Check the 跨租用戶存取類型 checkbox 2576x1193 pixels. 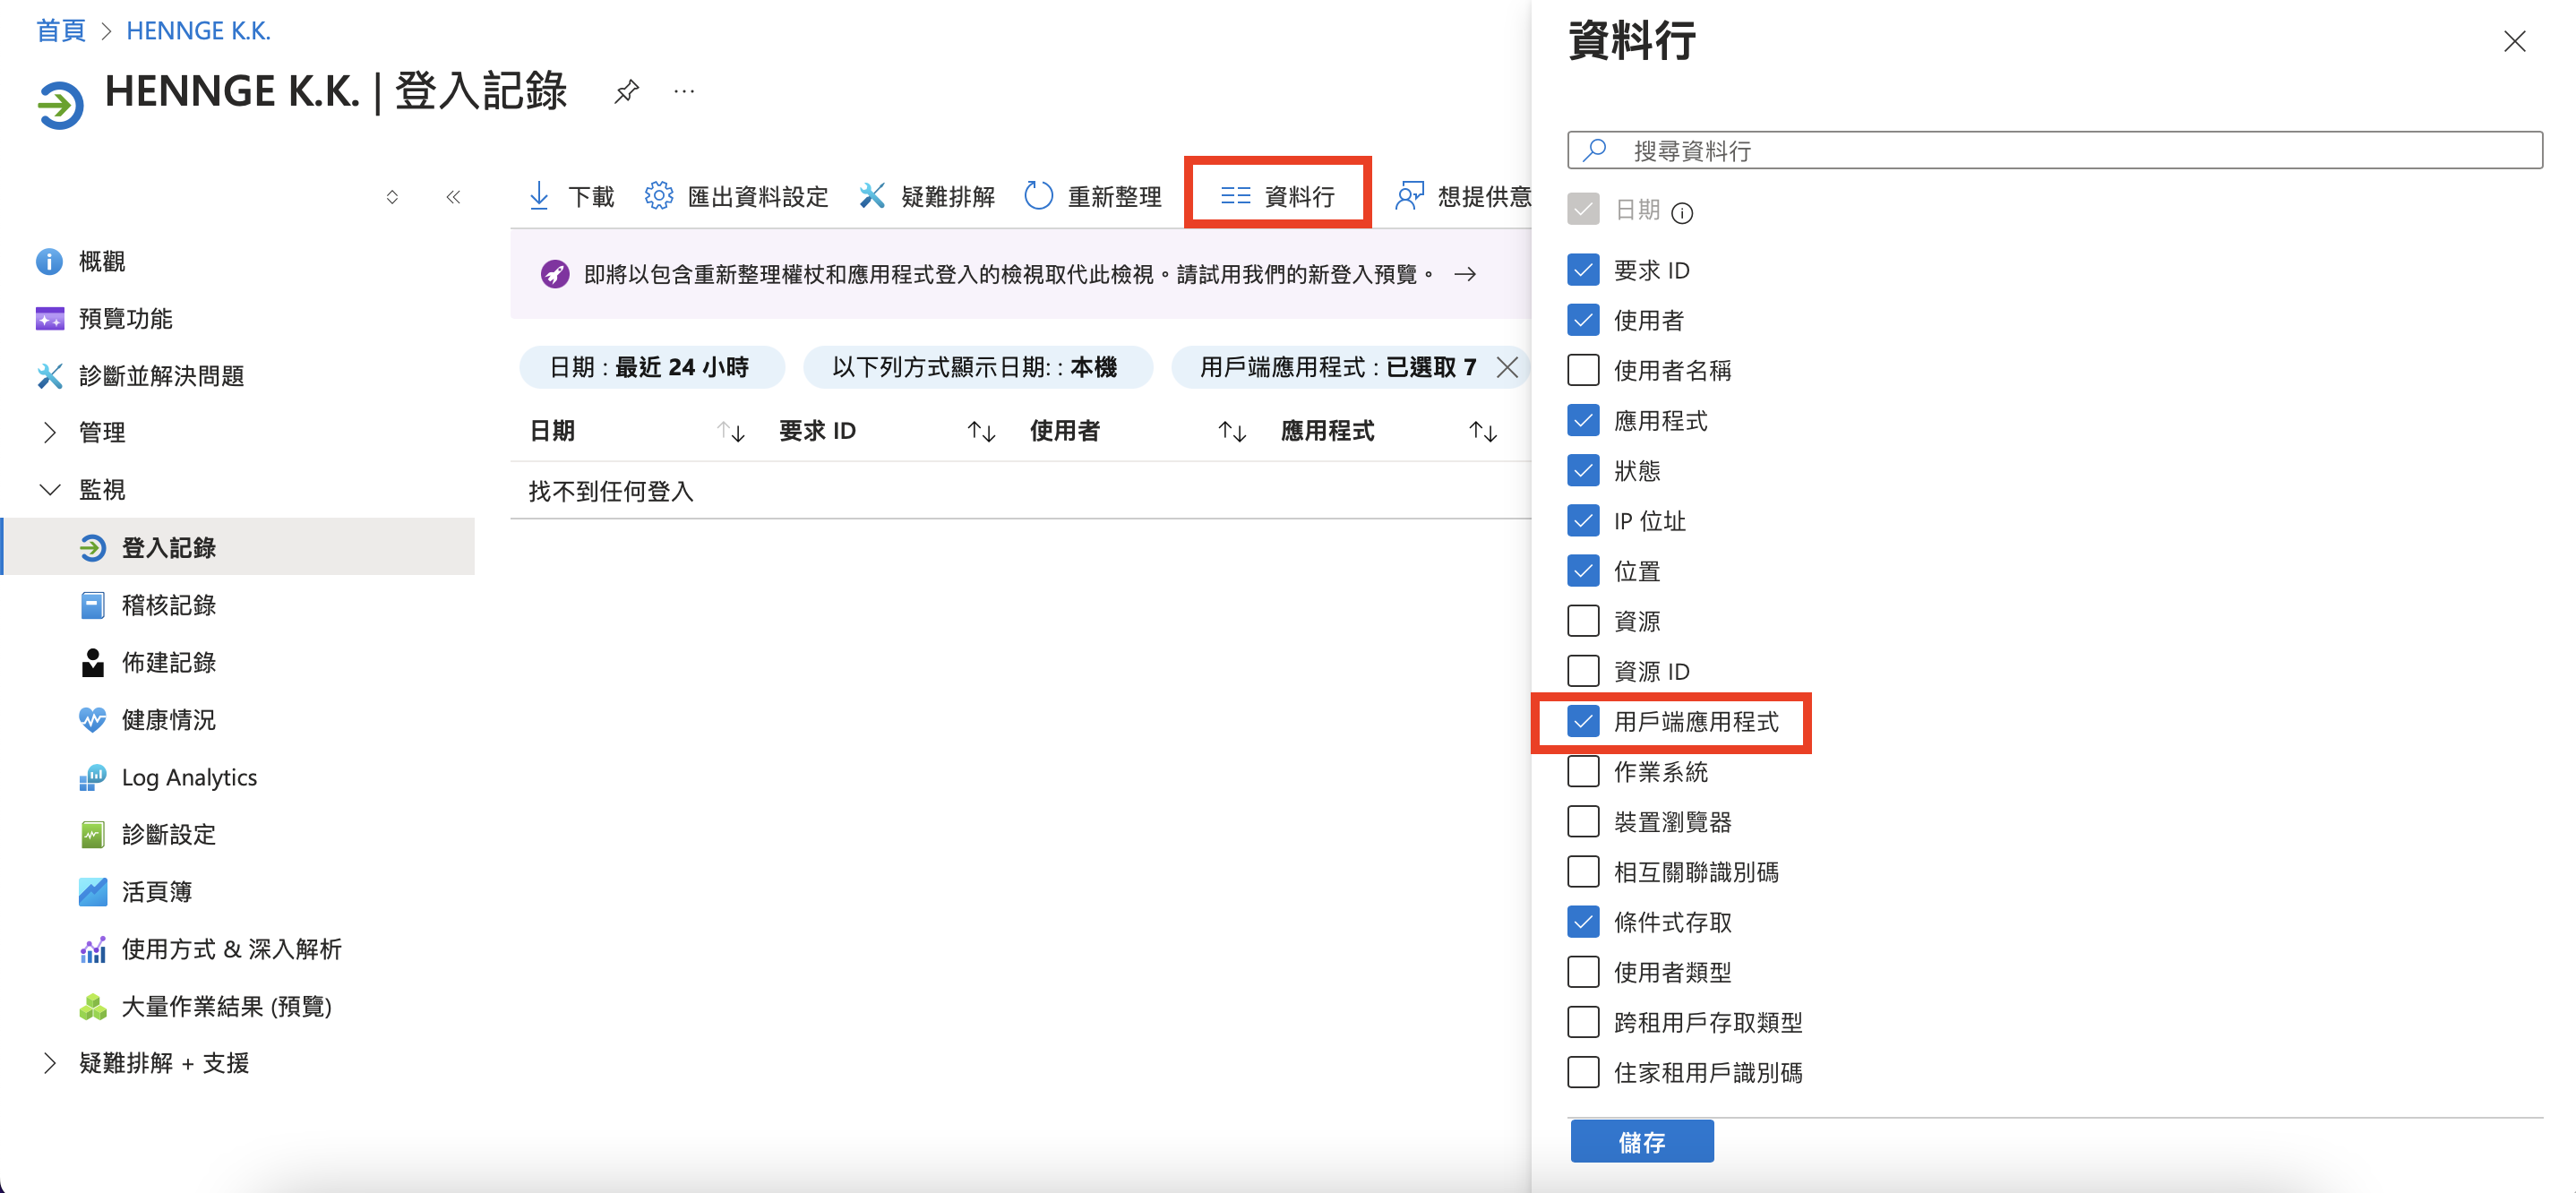pos(1583,1022)
